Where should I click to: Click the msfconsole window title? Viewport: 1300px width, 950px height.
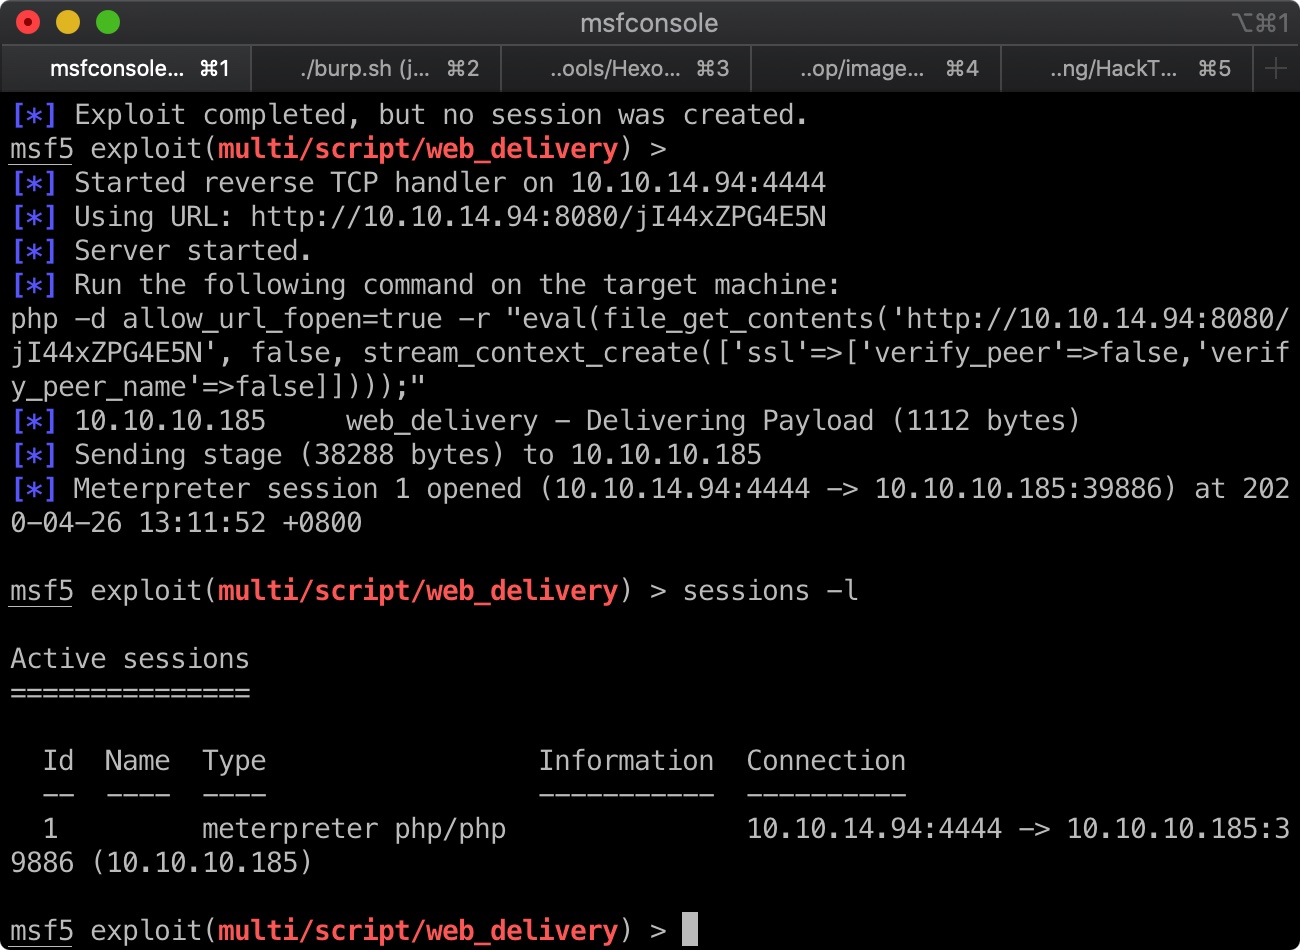click(x=649, y=23)
